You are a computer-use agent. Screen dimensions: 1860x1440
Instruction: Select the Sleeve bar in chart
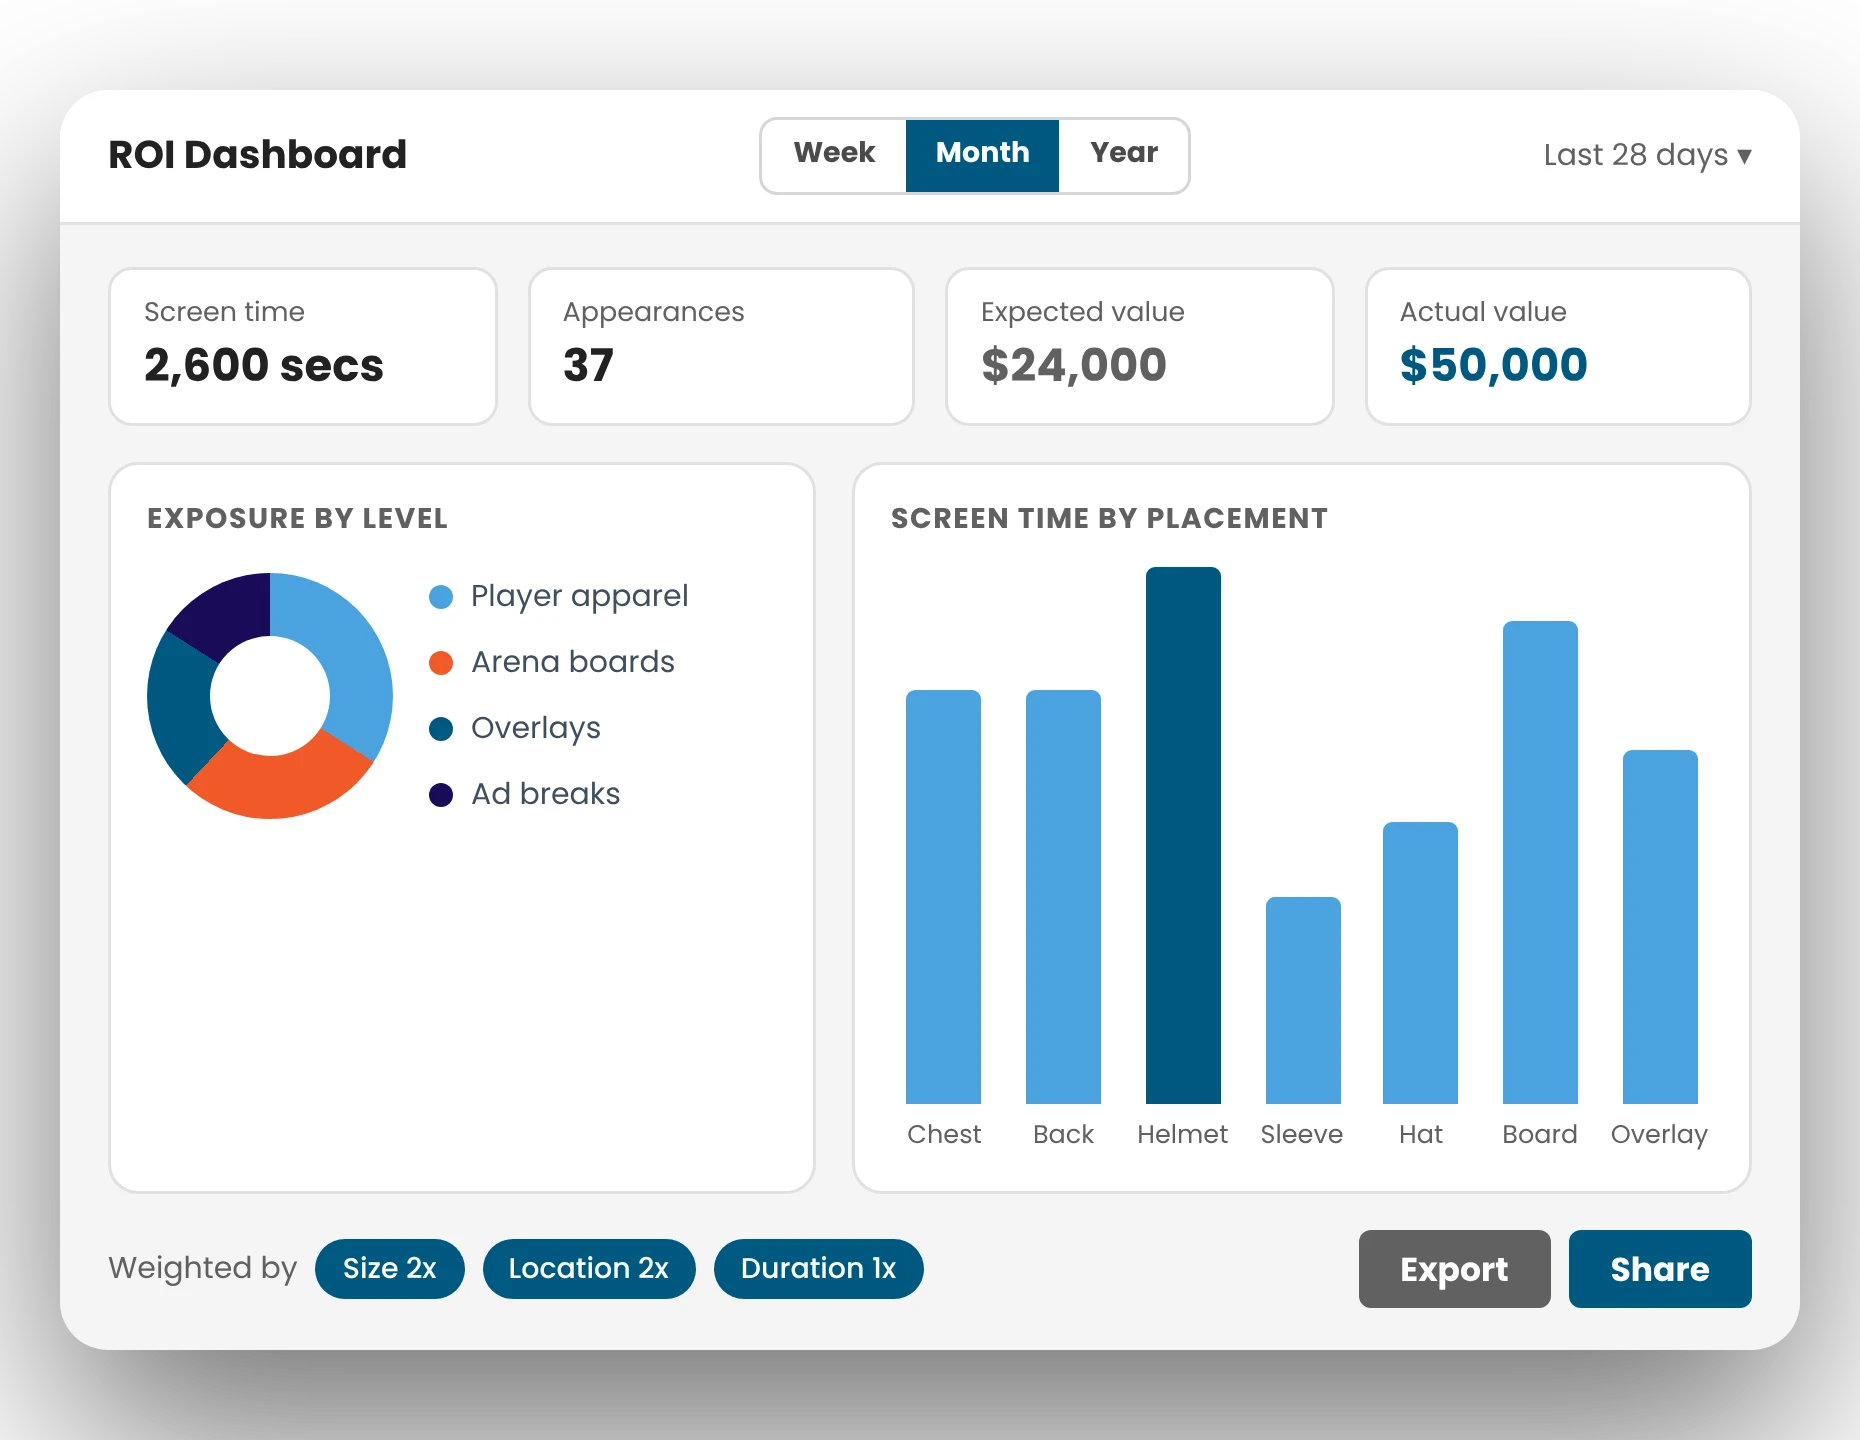pyautogui.click(x=1303, y=1000)
